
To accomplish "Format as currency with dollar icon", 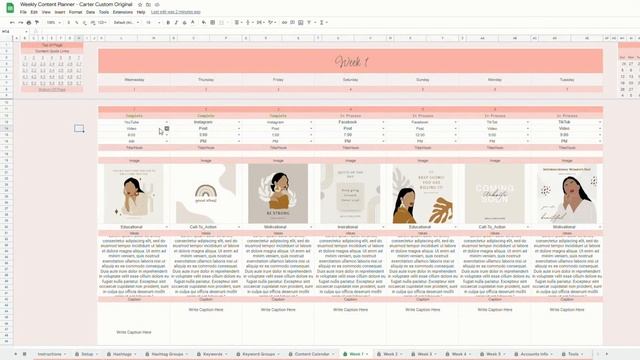I will tap(69, 22).
